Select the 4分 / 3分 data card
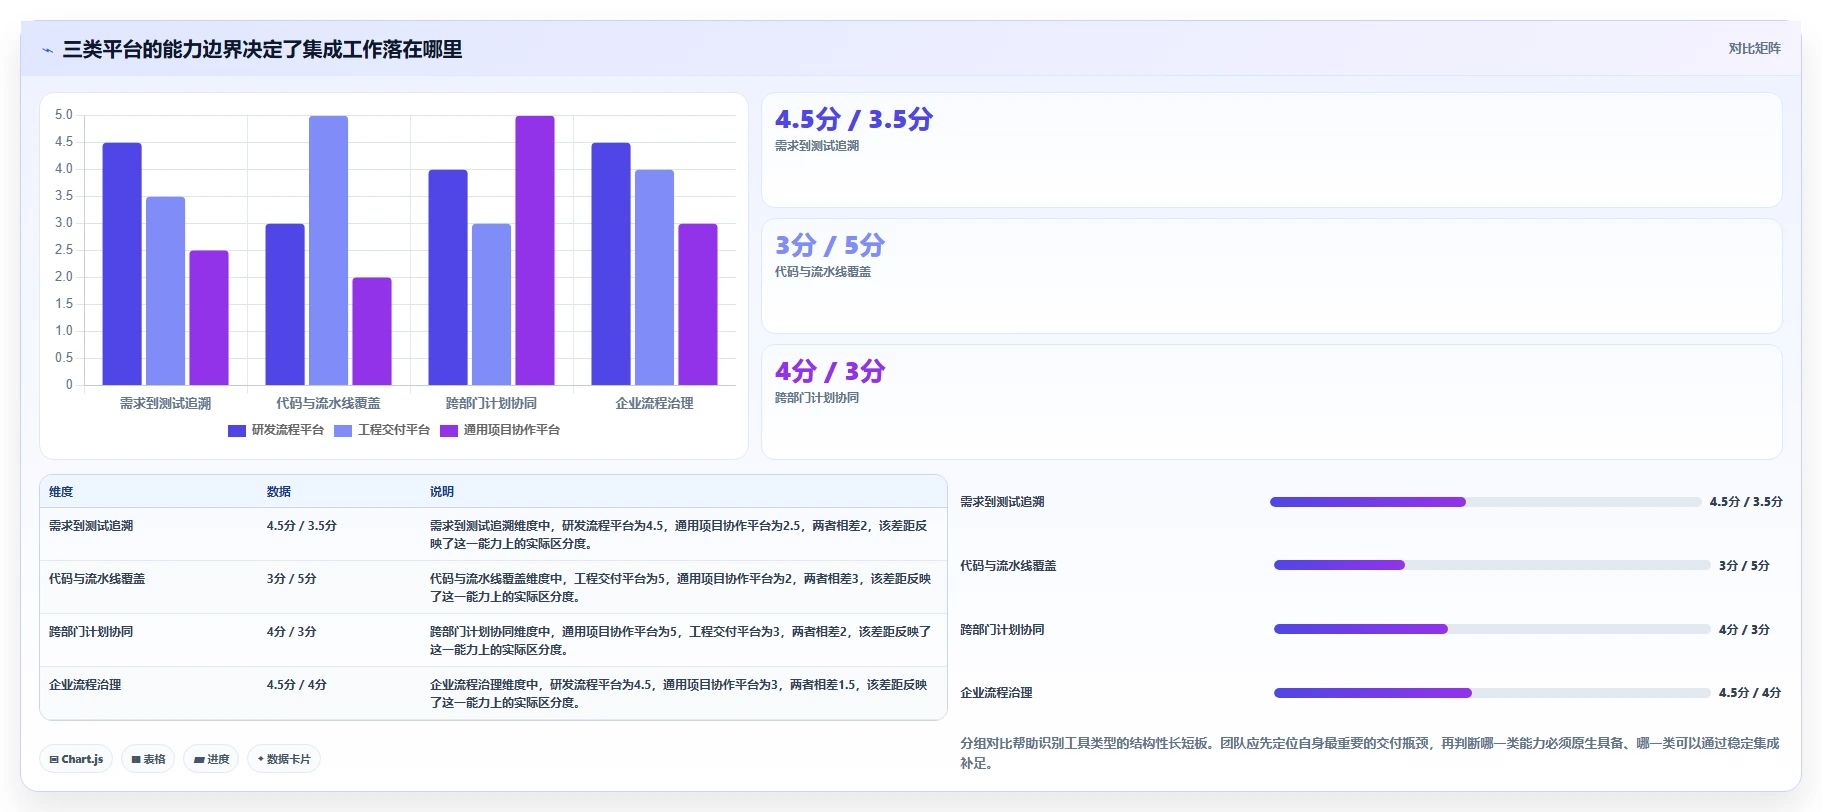1822x812 pixels. tap(1272, 402)
